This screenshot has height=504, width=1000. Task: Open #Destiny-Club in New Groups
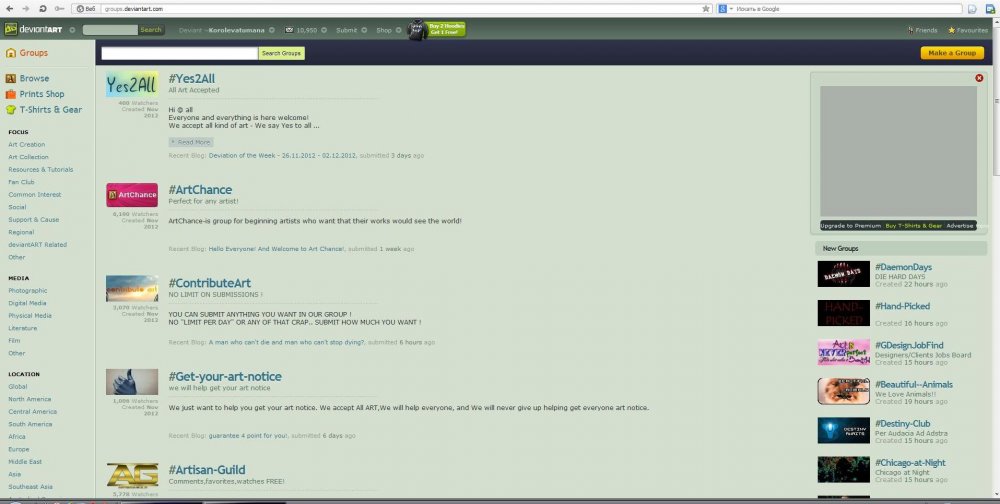902,424
